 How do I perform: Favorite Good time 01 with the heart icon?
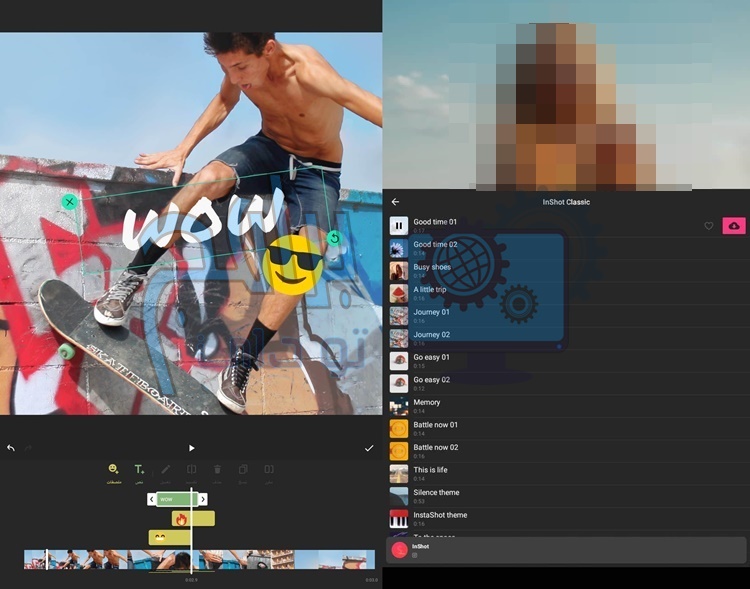(709, 226)
